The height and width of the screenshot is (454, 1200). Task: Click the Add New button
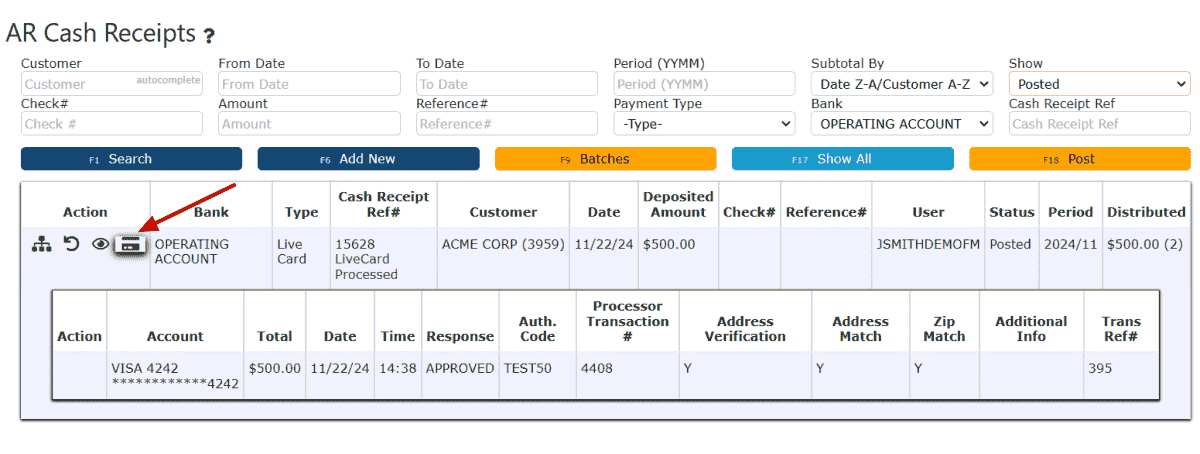pyautogui.click(x=368, y=159)
